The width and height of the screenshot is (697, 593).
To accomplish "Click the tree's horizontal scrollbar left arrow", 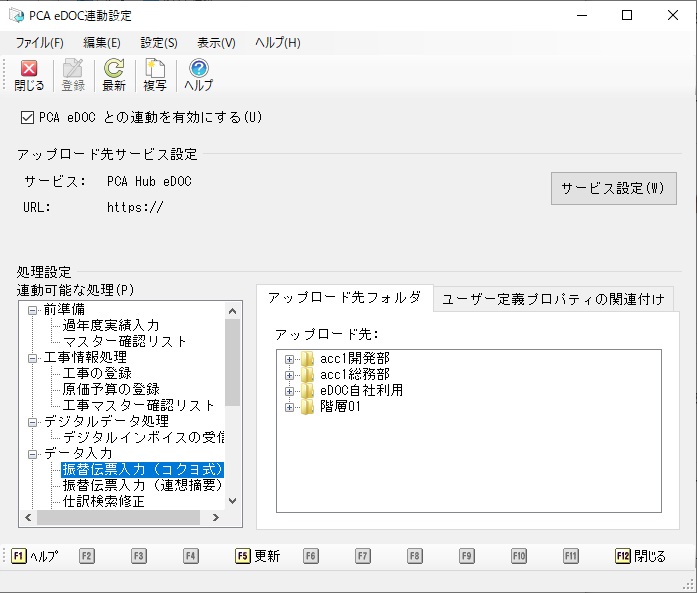I will point(28,517).
